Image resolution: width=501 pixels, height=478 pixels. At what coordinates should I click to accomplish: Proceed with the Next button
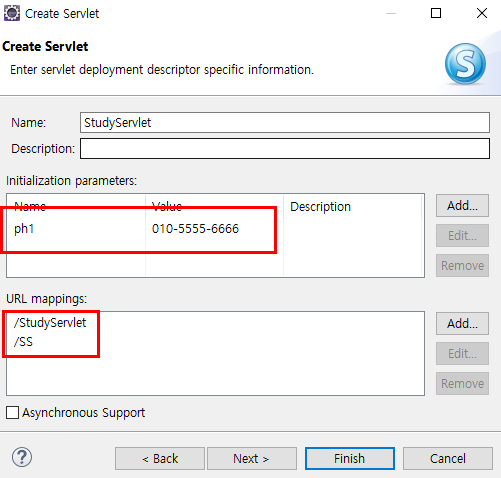(252, 459)
